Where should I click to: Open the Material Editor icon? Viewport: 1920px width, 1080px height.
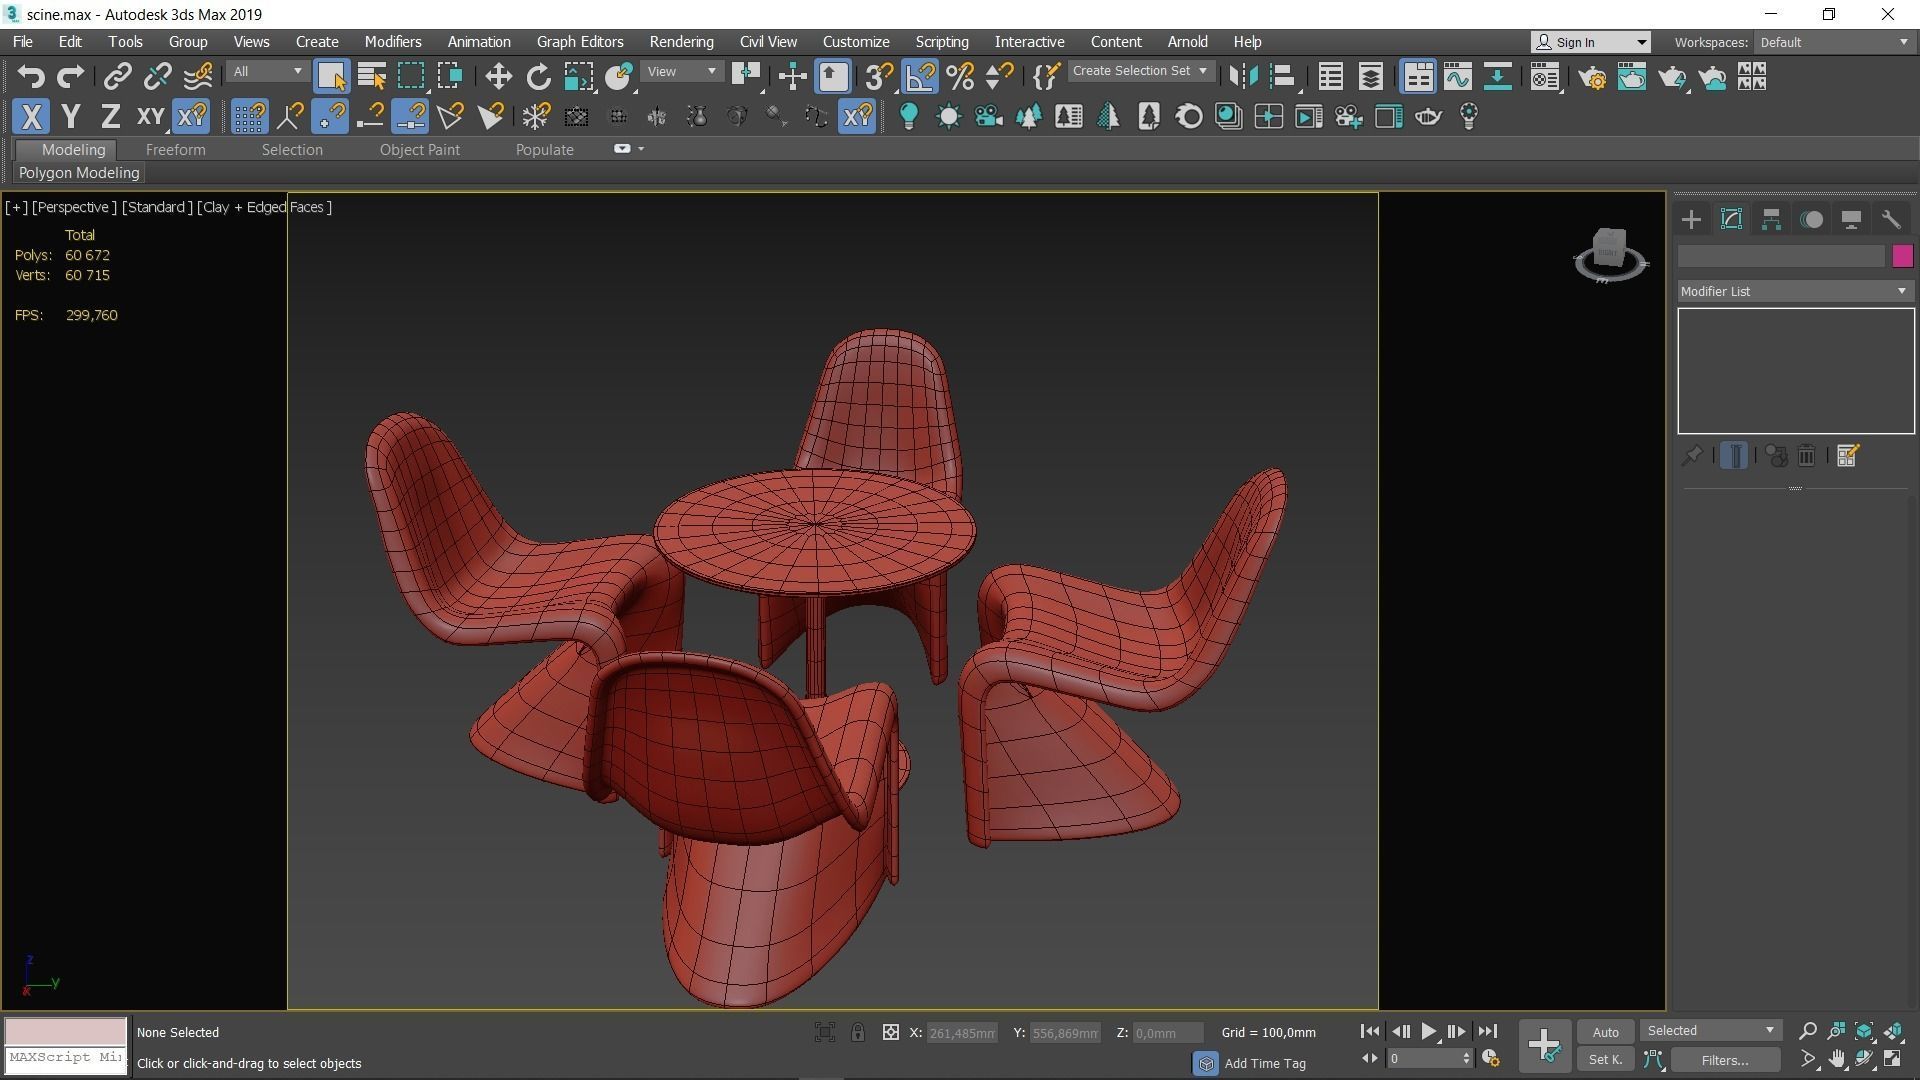(x=1545, y=77)
